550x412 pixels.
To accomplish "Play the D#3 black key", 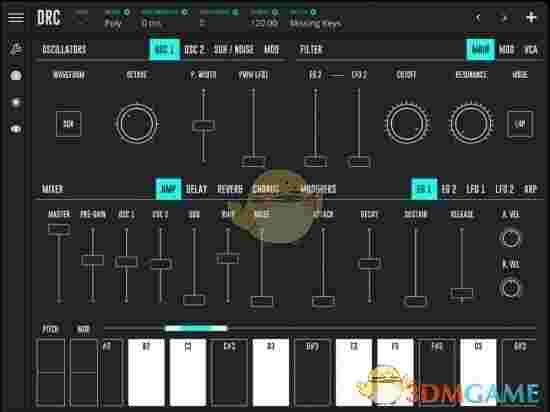I will click(x=312, y=373).
